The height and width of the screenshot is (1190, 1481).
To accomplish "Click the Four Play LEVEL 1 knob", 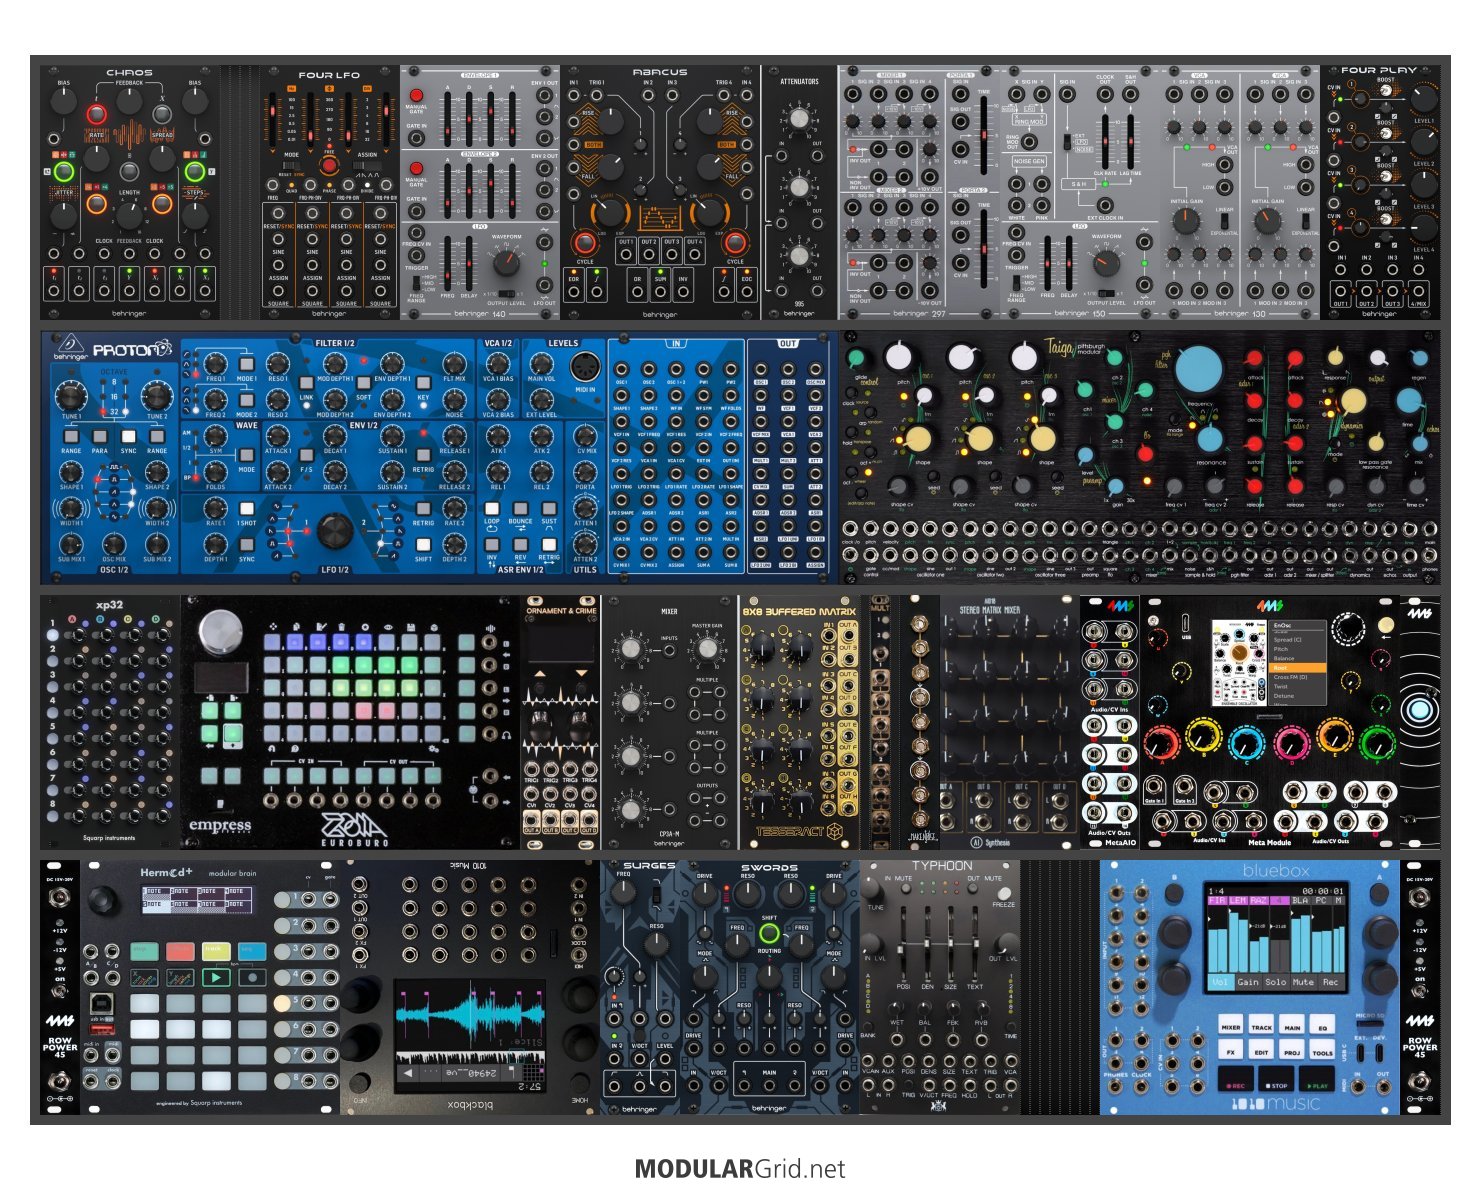I will pos(1422,98).
